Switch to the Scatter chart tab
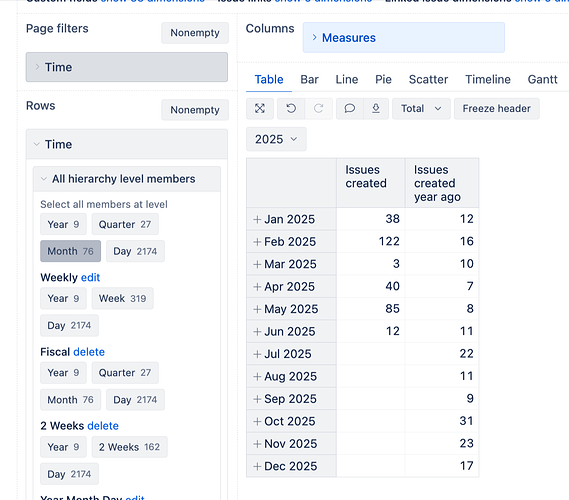Screen dimensions: 569x500 (x=428, y=79)
